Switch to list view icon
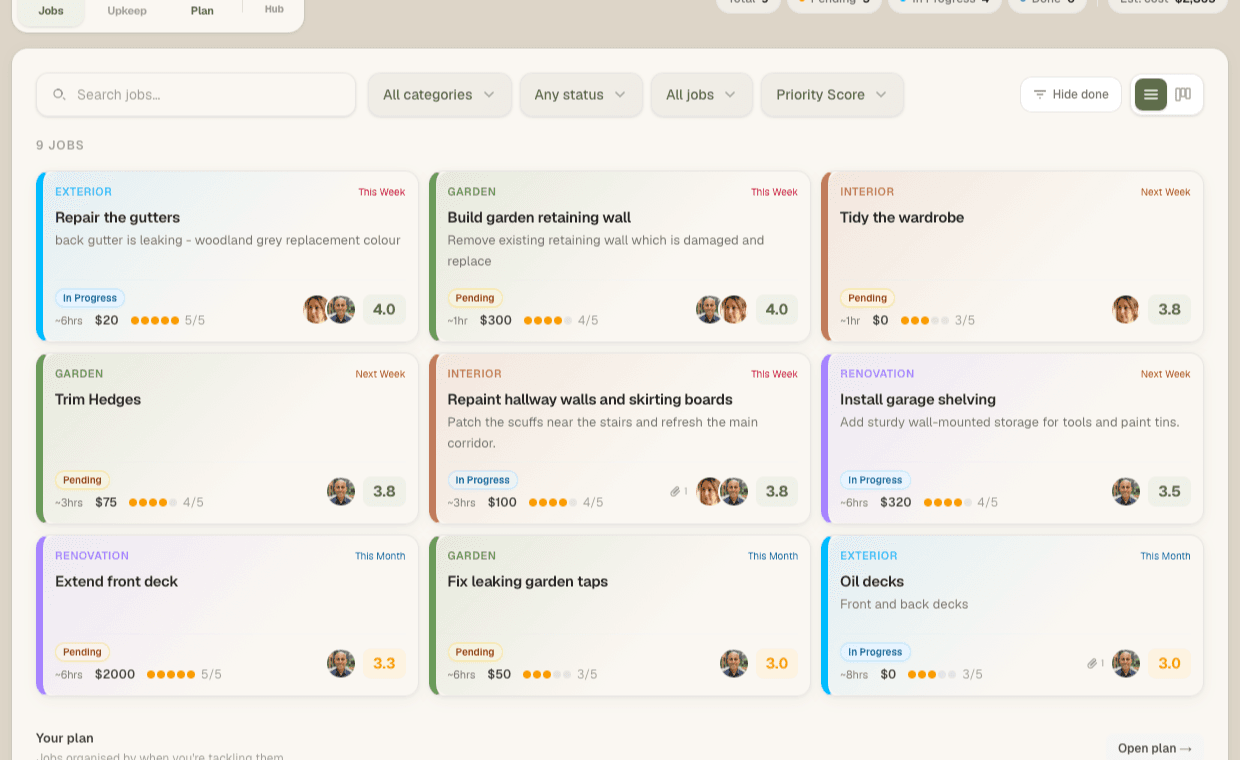Image resolution: width=1240 pixels, height=760 pixels. click(1151, 95)
